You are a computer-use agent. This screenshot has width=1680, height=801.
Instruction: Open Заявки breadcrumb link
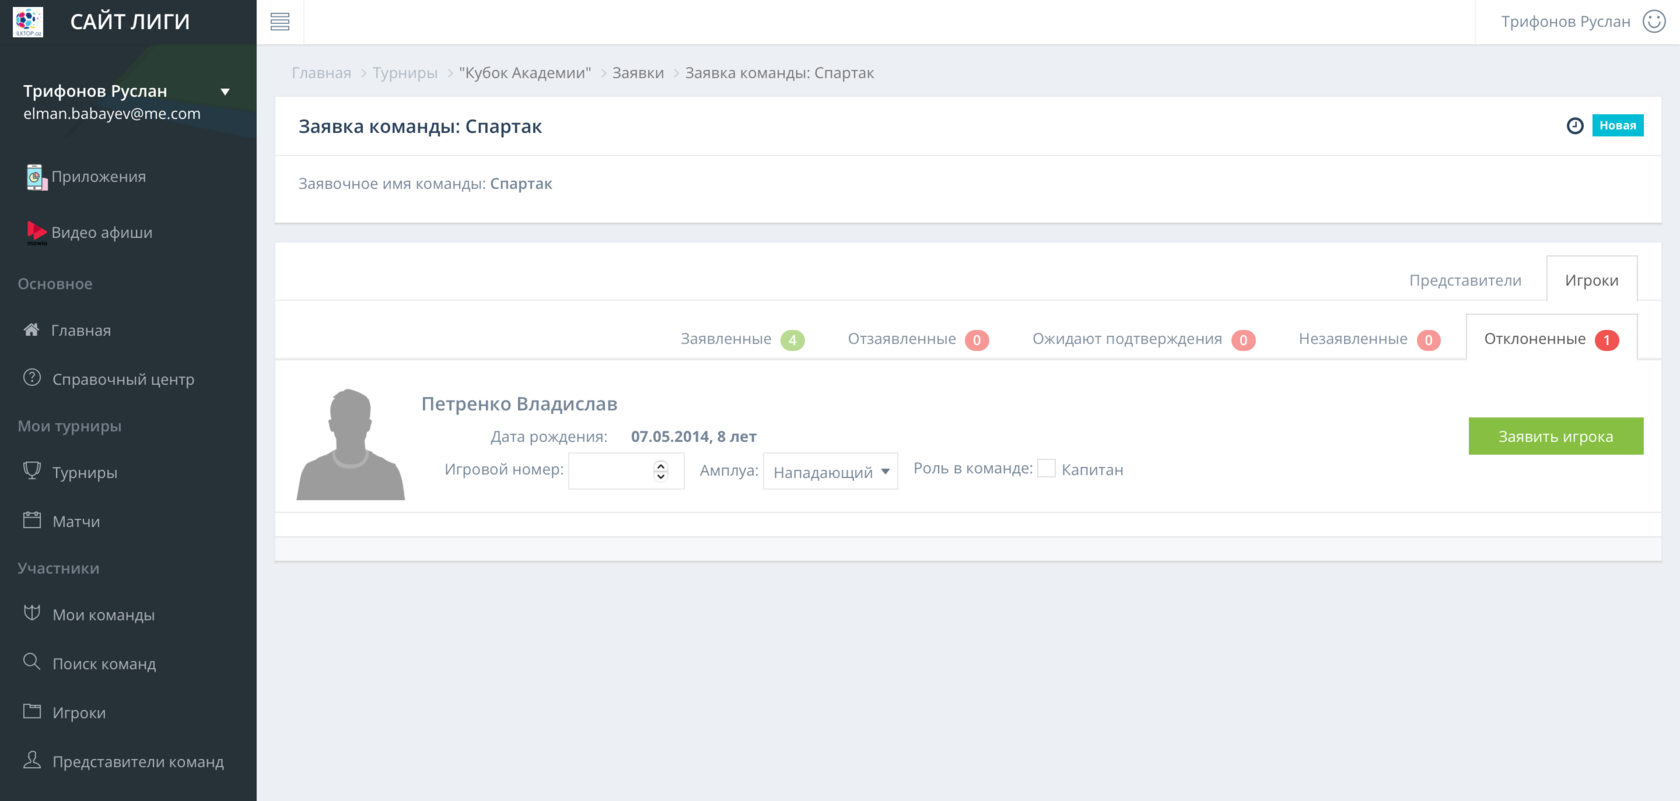(638, 73)
